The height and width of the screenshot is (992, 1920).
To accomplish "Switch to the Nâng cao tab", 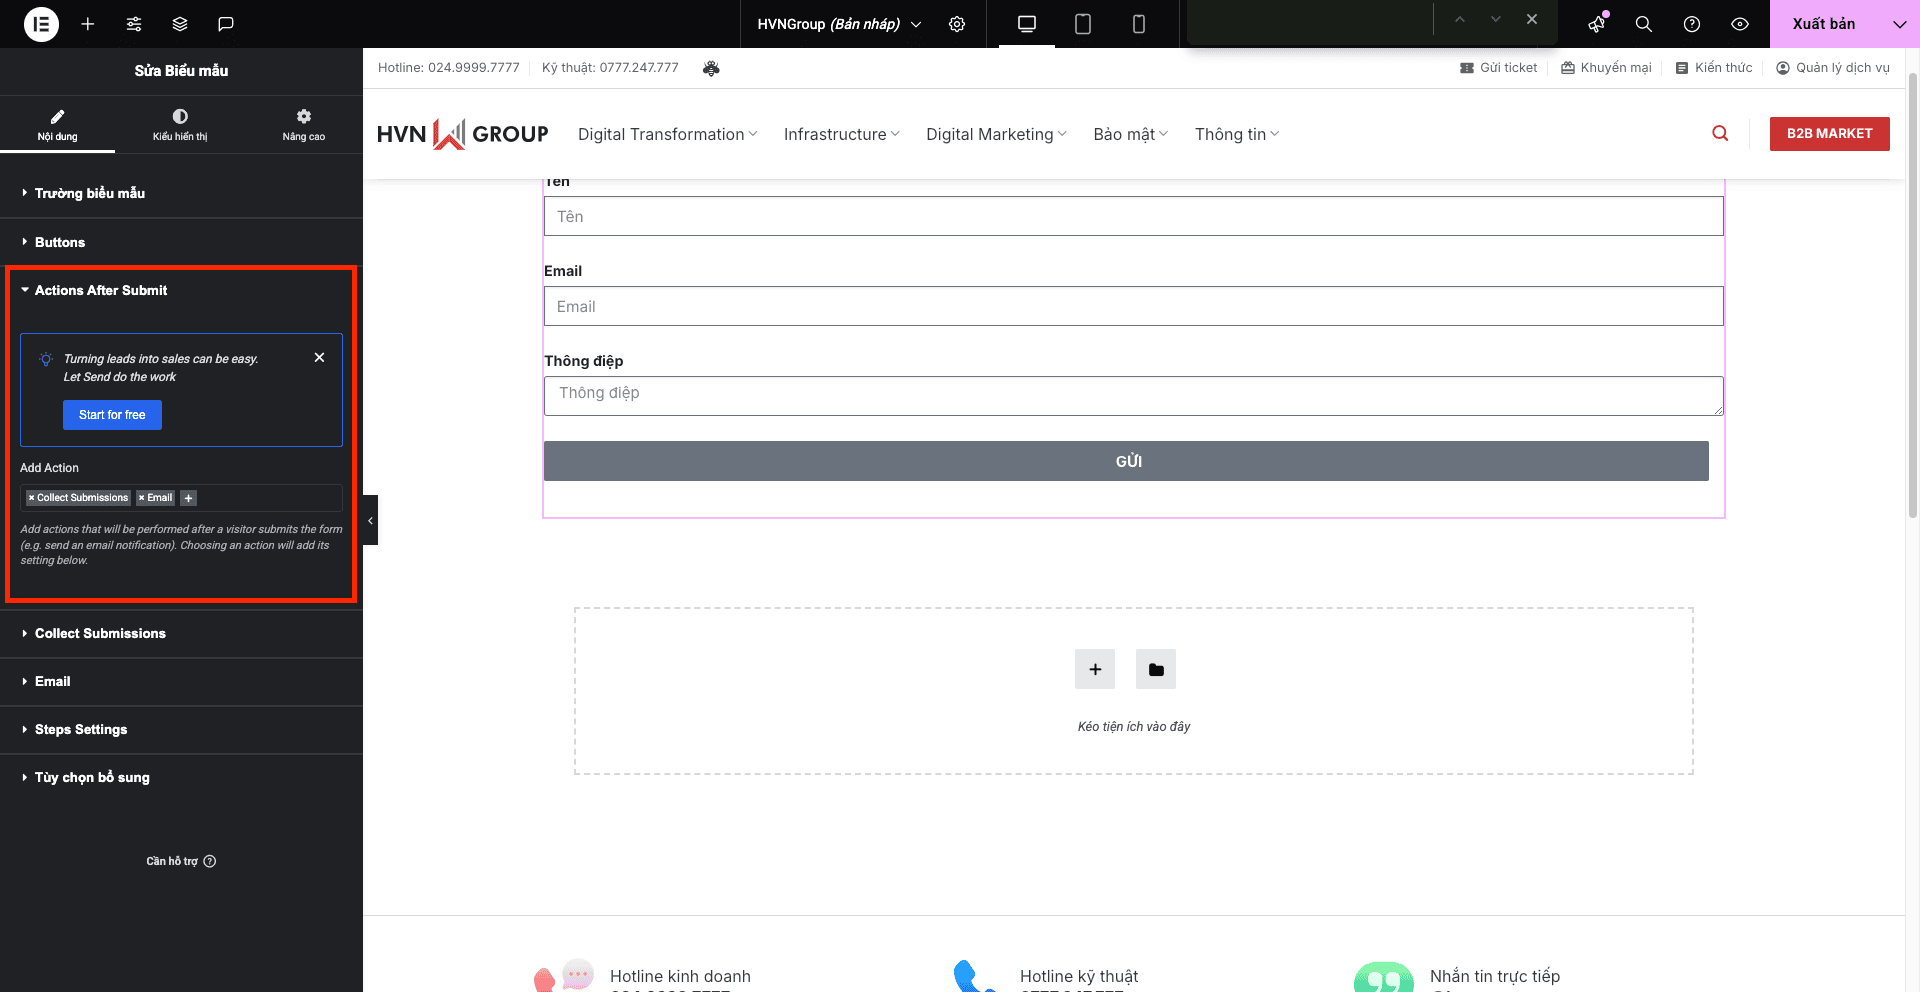I will tap(303, 125).
